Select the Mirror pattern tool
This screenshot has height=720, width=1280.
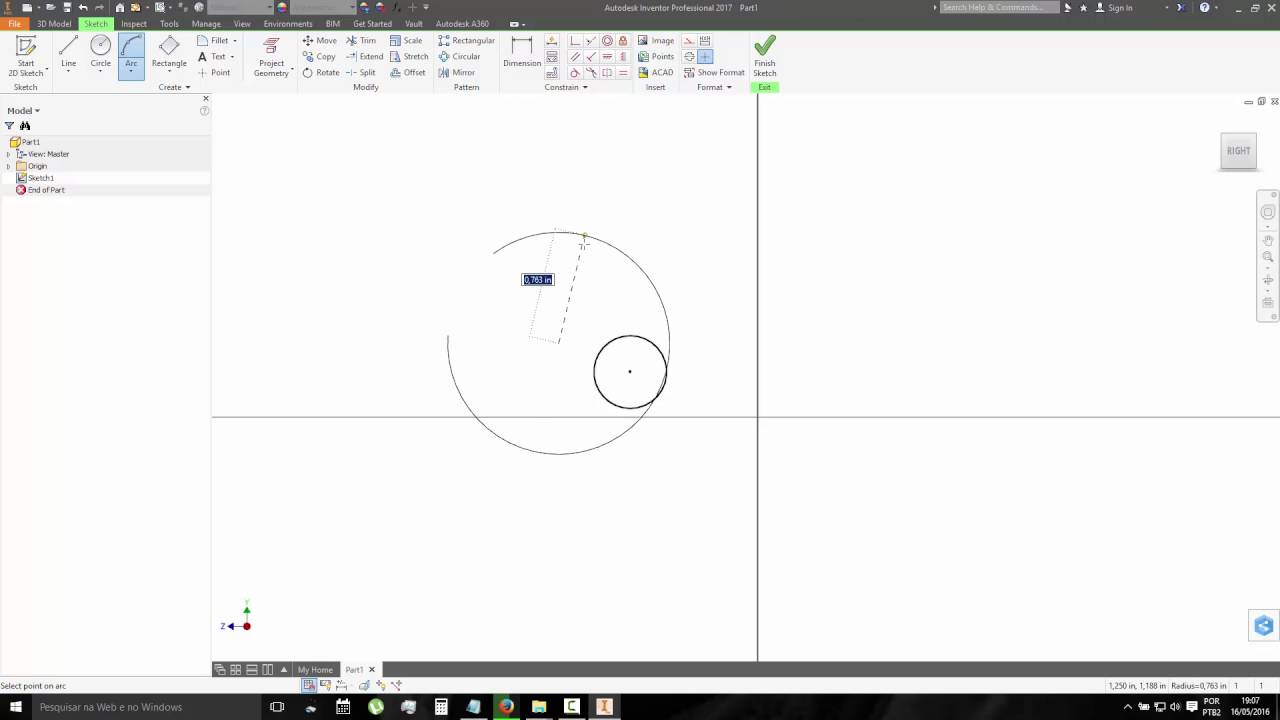point(456,72)
